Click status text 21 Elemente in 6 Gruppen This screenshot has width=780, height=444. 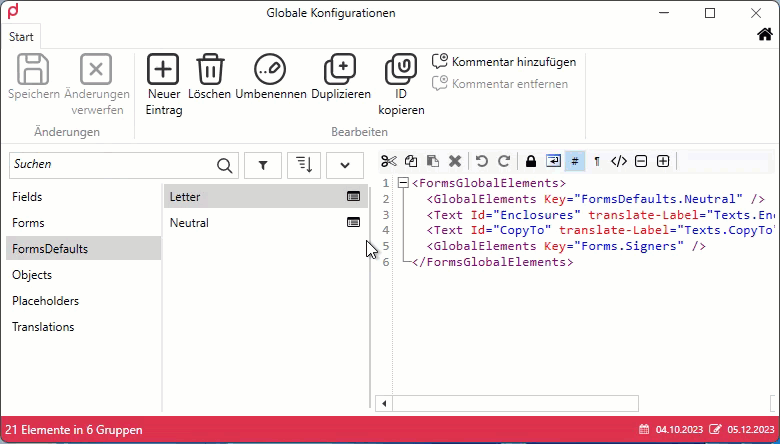[x=74, y=430]
